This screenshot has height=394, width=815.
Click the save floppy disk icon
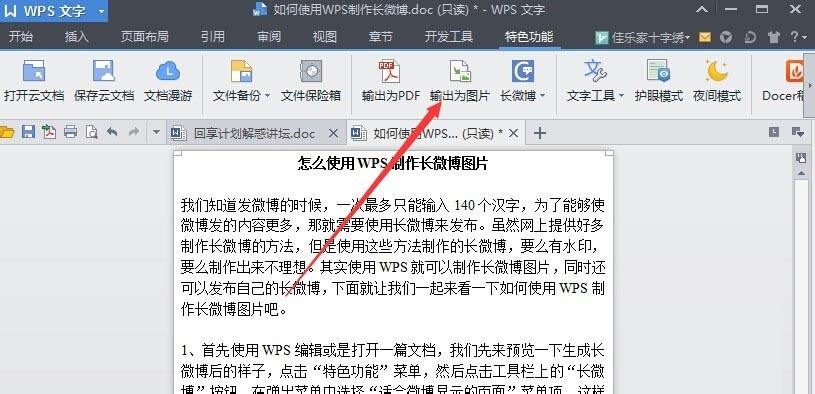[x=28, y=133]
